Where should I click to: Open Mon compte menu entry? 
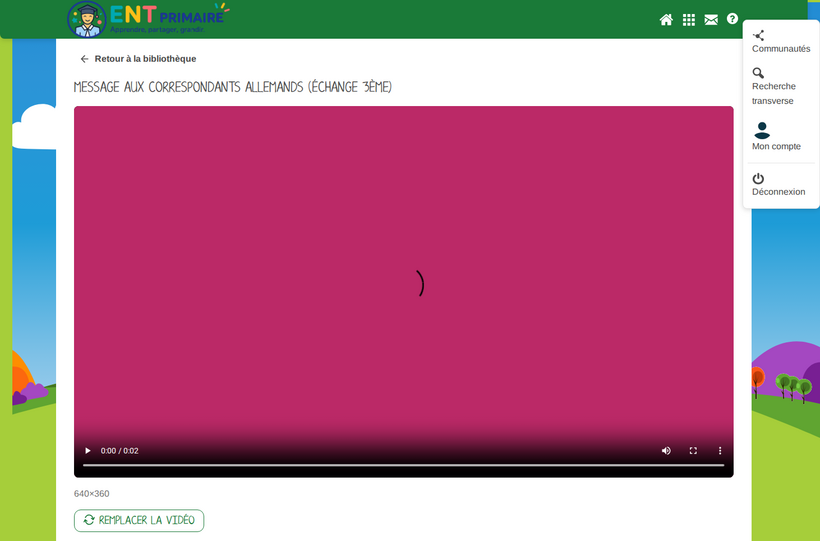coord(776,137)
